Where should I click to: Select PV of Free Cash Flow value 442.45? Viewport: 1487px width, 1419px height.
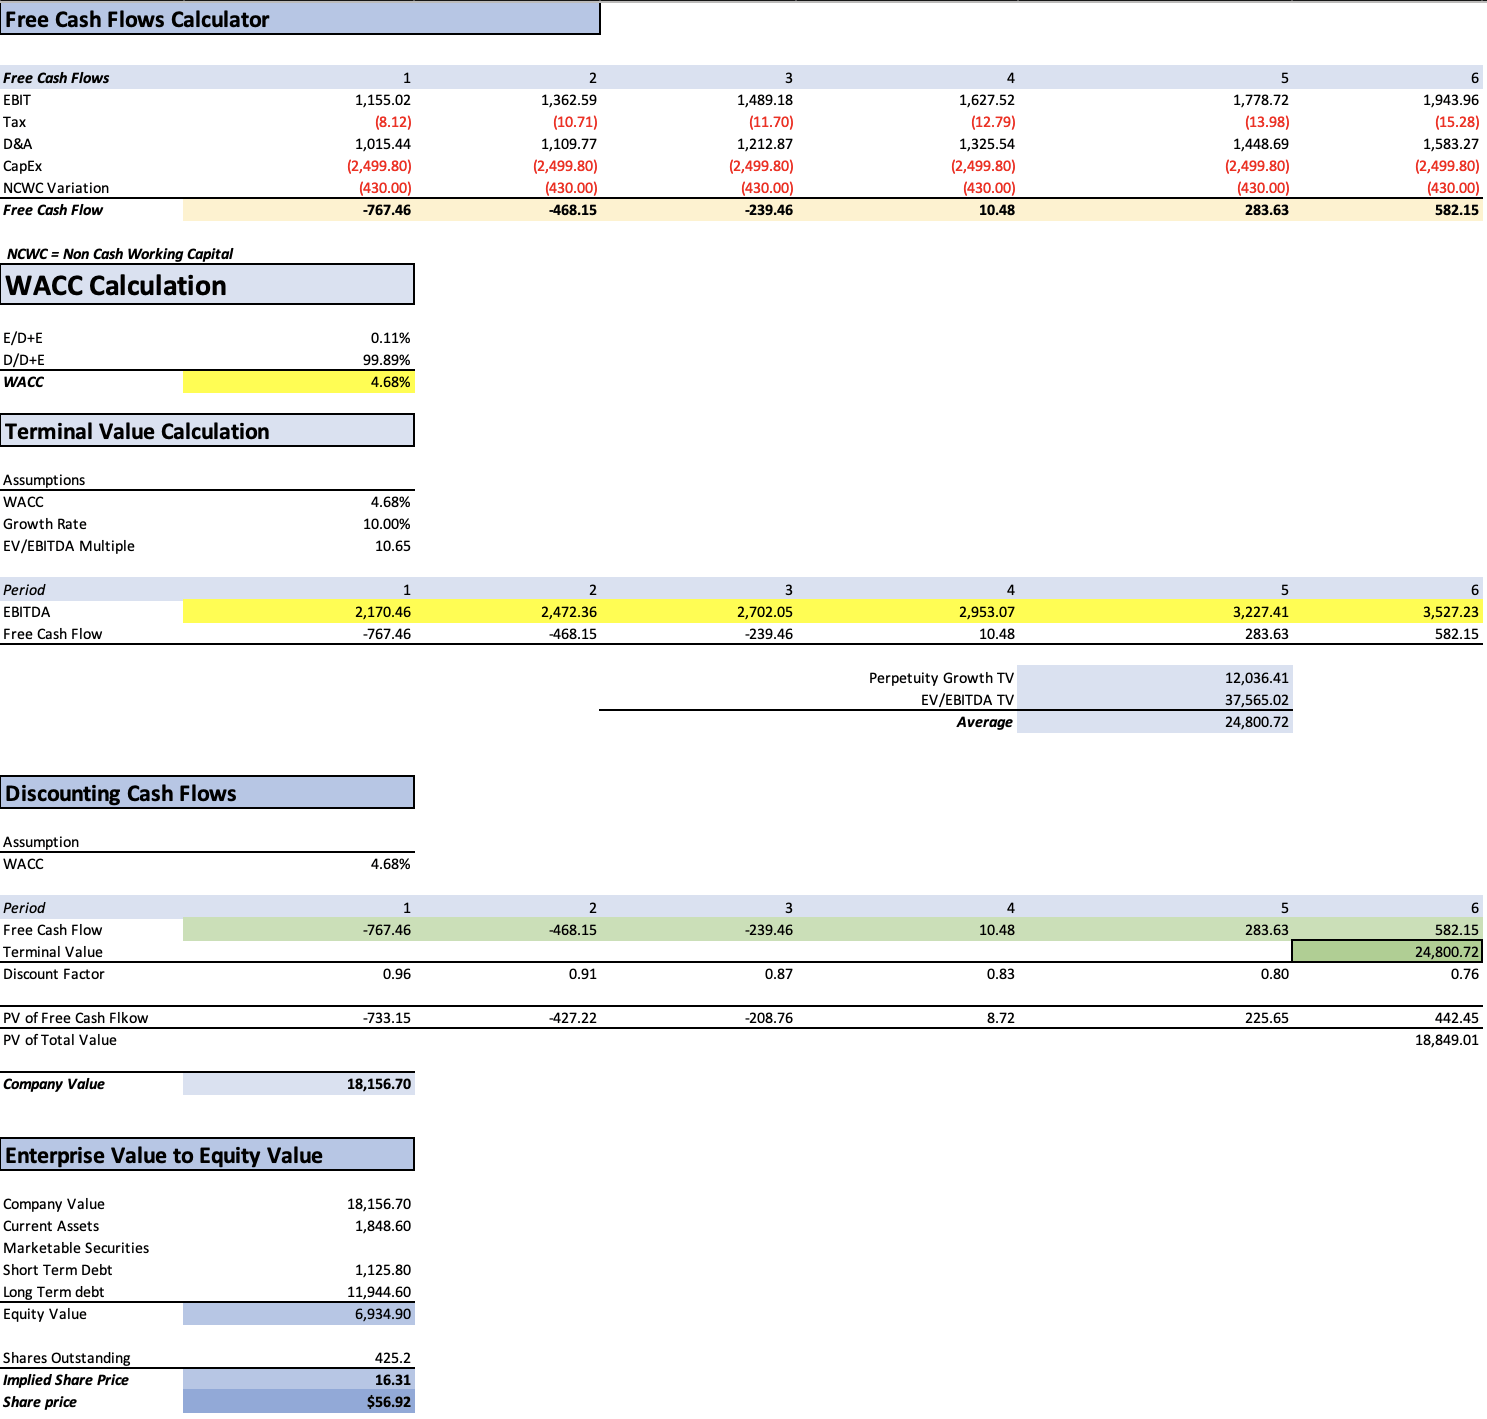click(x=1457, y=1018)
